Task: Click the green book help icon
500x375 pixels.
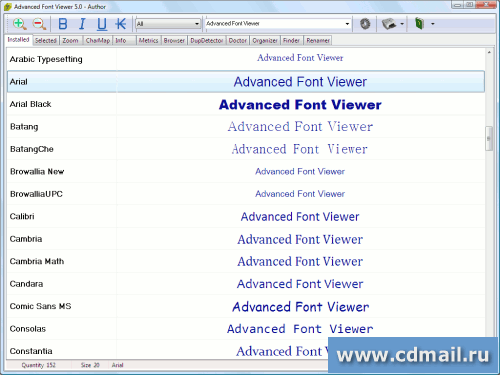Action: [419, 24]
